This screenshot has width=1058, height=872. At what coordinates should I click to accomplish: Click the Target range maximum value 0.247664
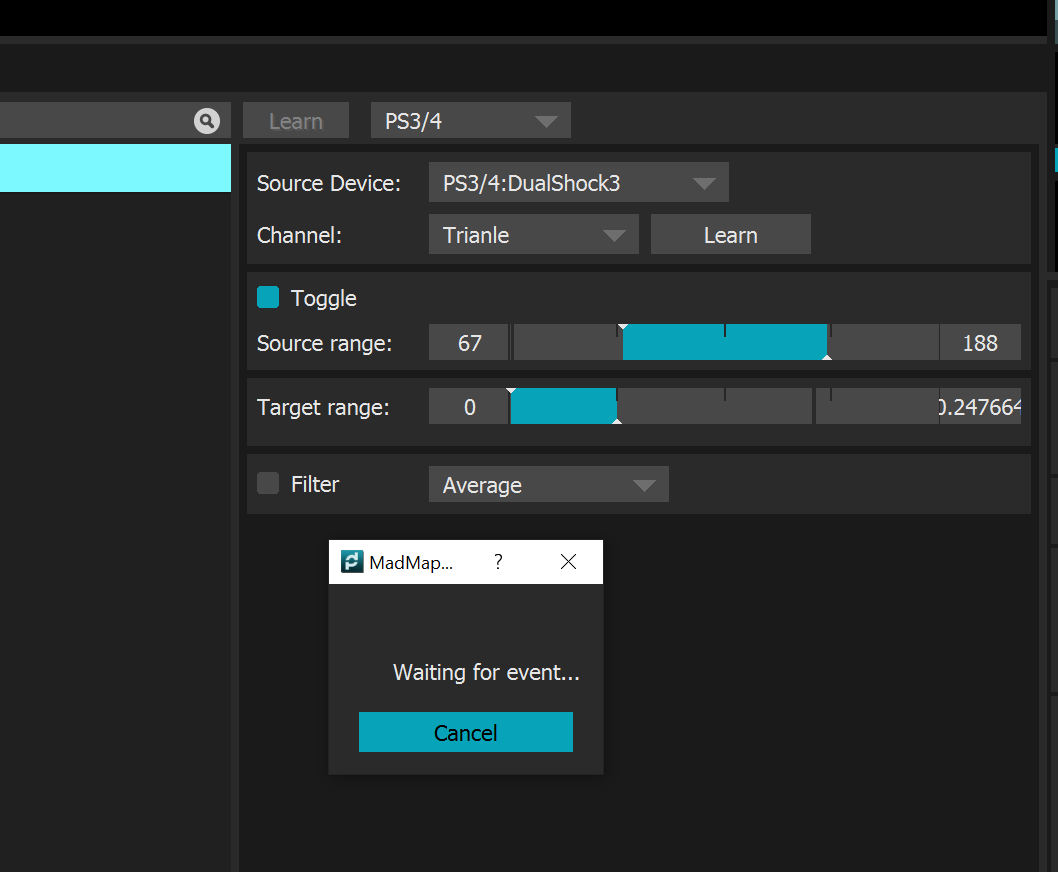point(980,407)
